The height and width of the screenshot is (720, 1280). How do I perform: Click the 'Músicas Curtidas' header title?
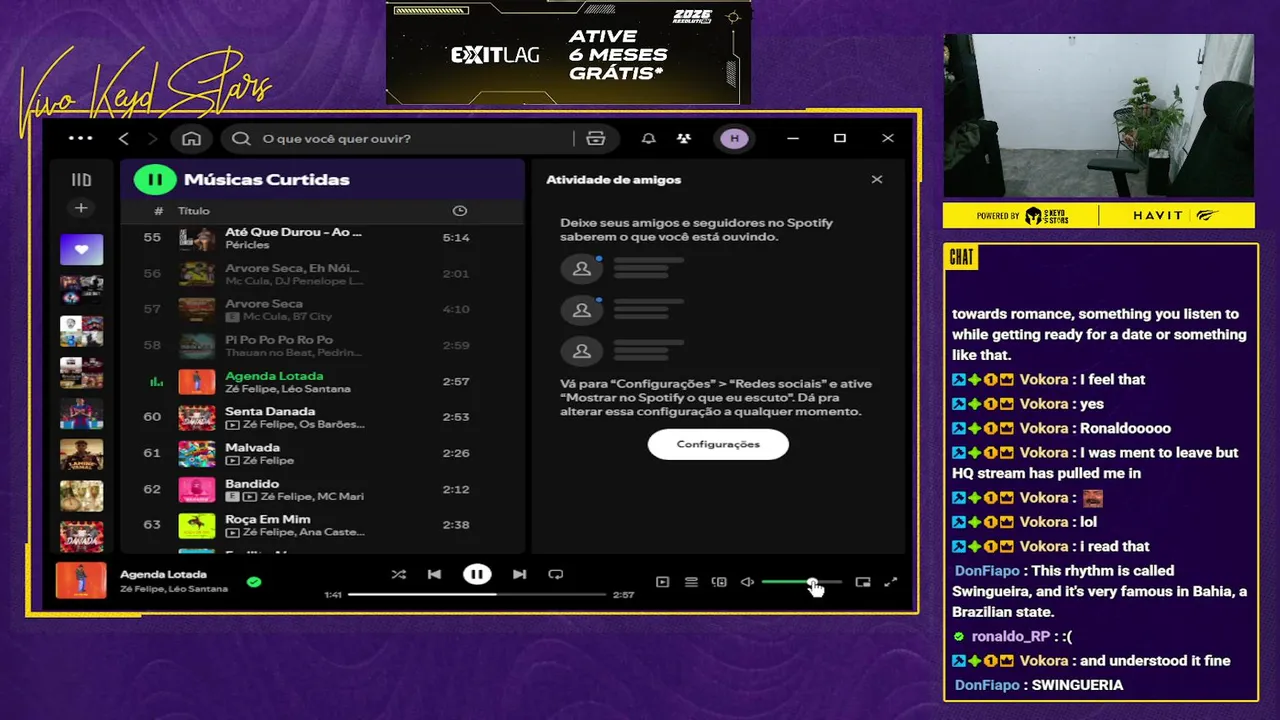[267, 180]
